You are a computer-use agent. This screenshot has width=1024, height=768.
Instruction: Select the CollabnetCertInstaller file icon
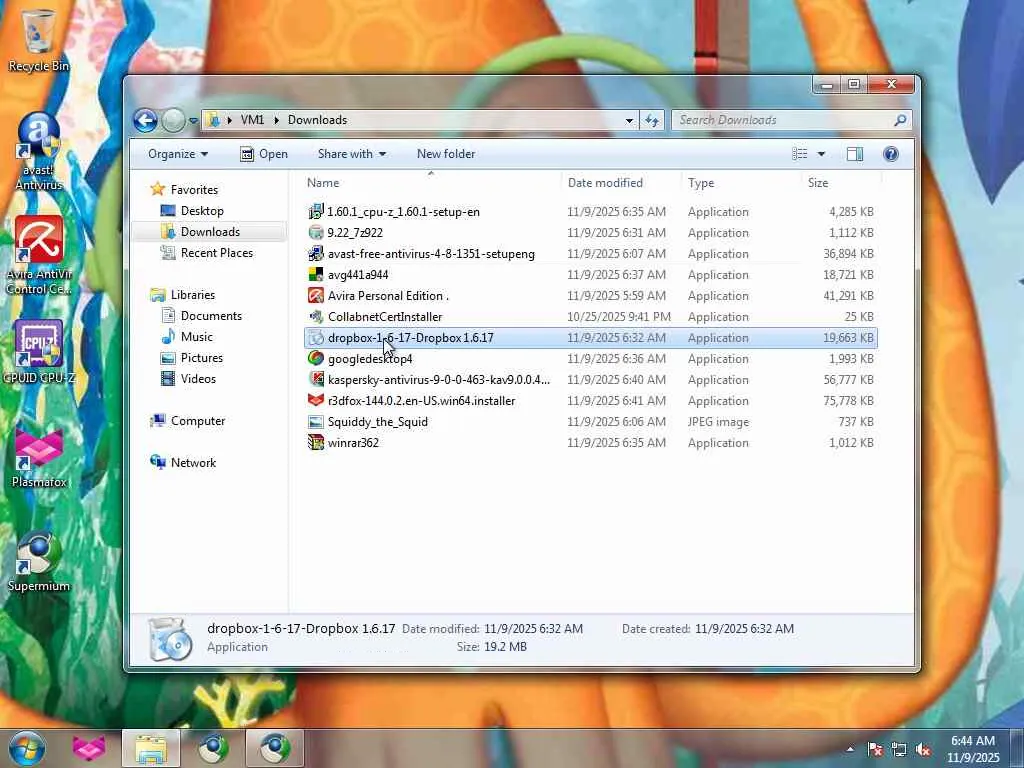pyautogui.click(x=316, y=317)
